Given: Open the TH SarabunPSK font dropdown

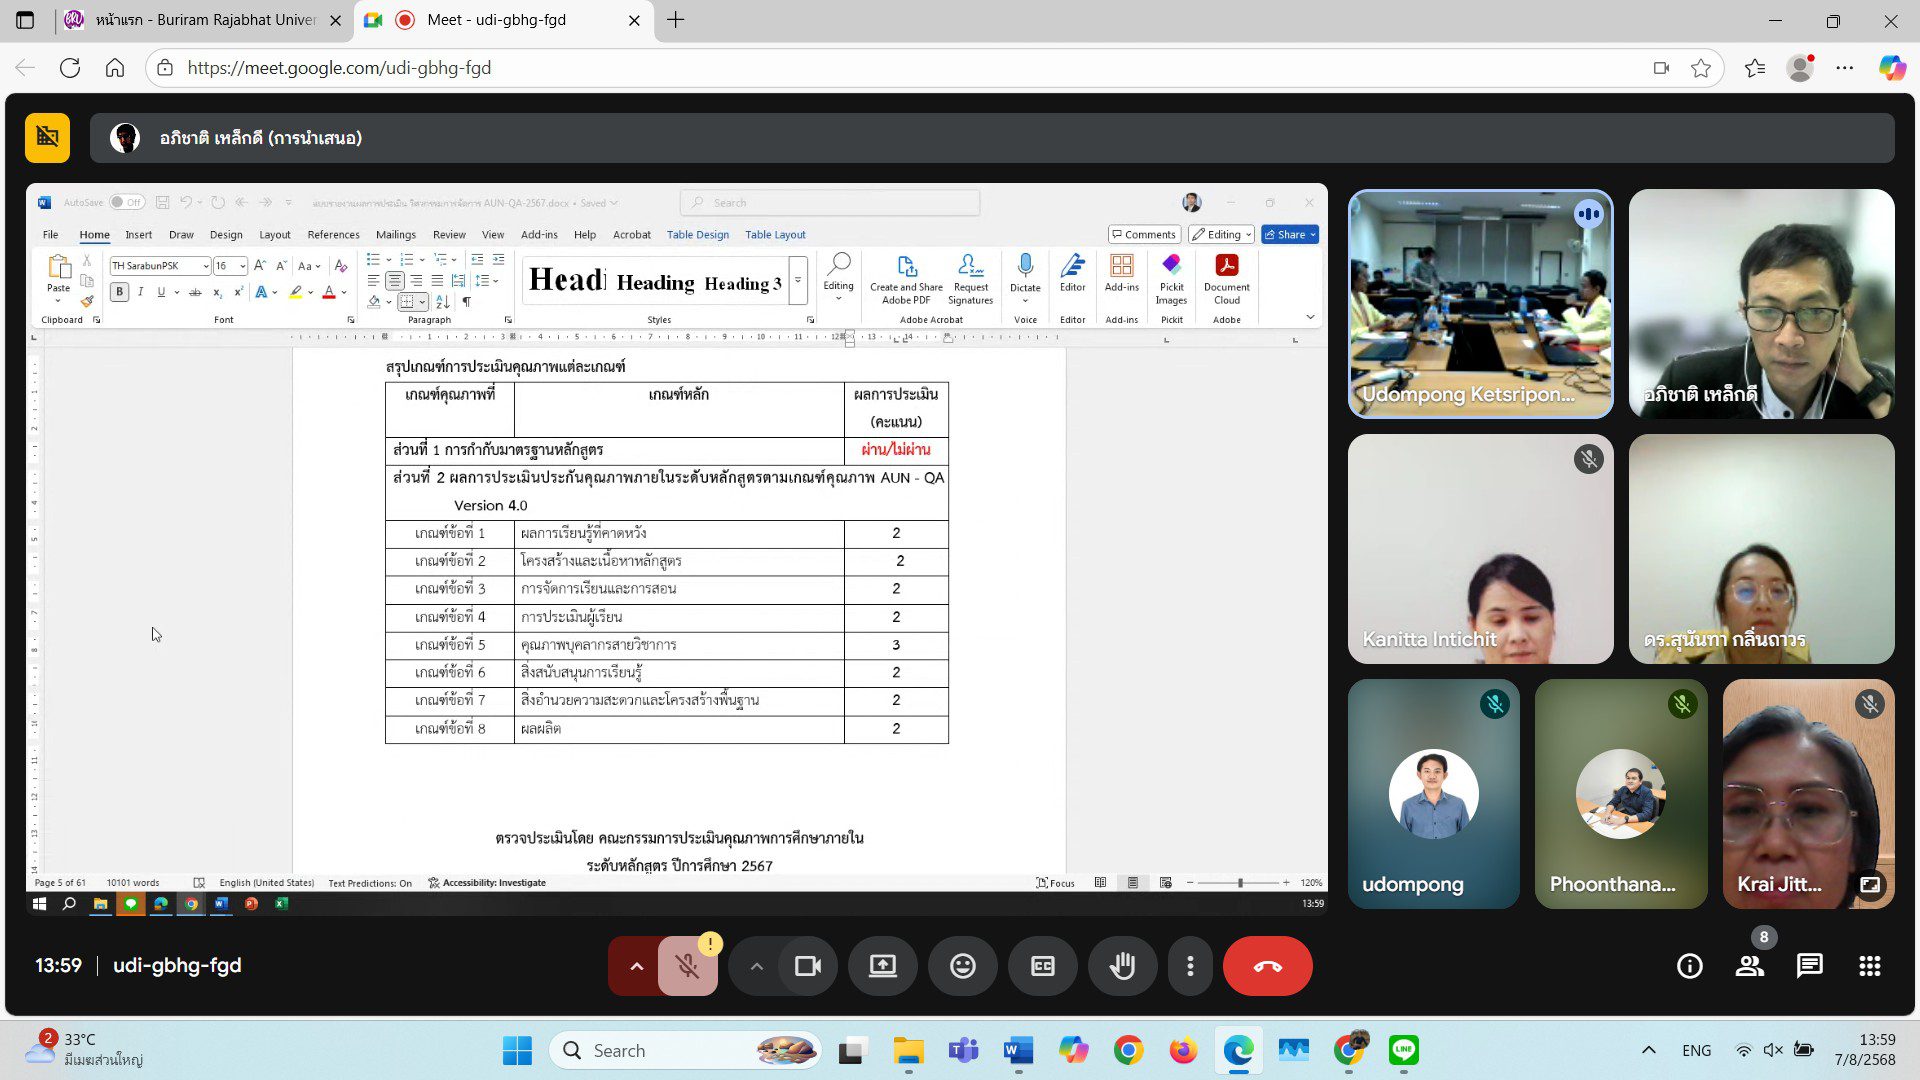Looking at the screenshot, I should (205, 266).
